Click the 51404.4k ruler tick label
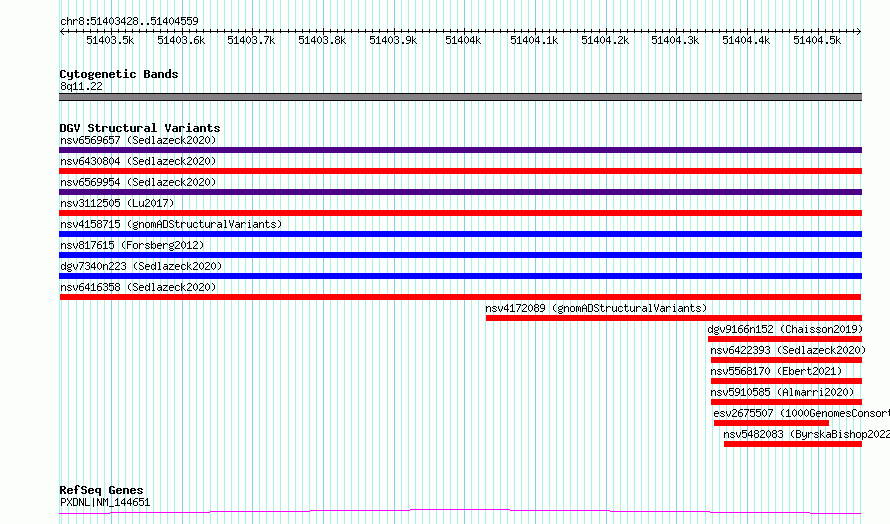The height and width of the screenshot is (524, 890). [x=746, y=40]
